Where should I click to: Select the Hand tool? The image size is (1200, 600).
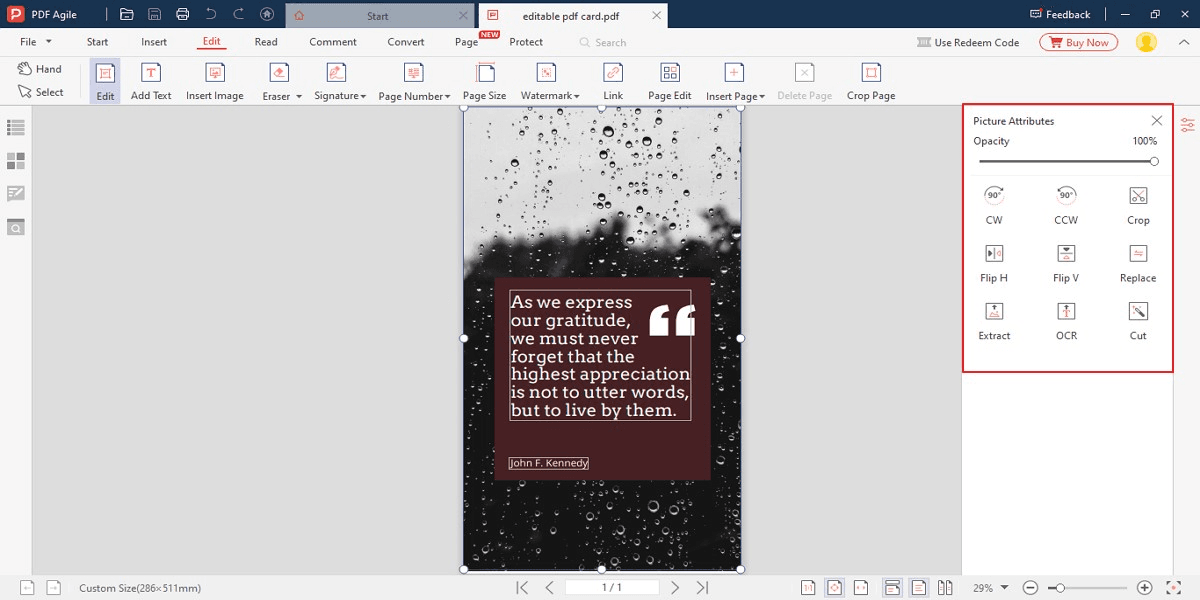[x=40, y=69]
